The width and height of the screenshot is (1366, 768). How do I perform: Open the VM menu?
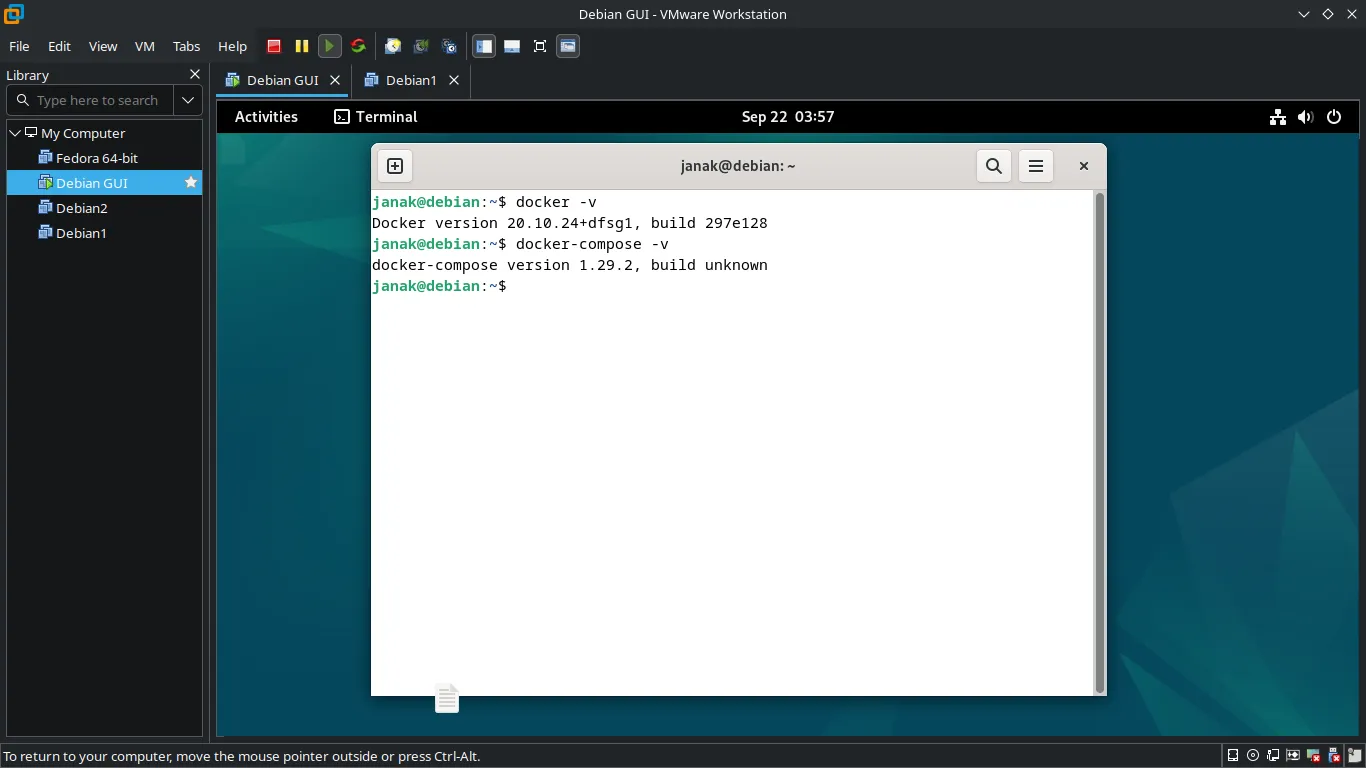(145, 46)
